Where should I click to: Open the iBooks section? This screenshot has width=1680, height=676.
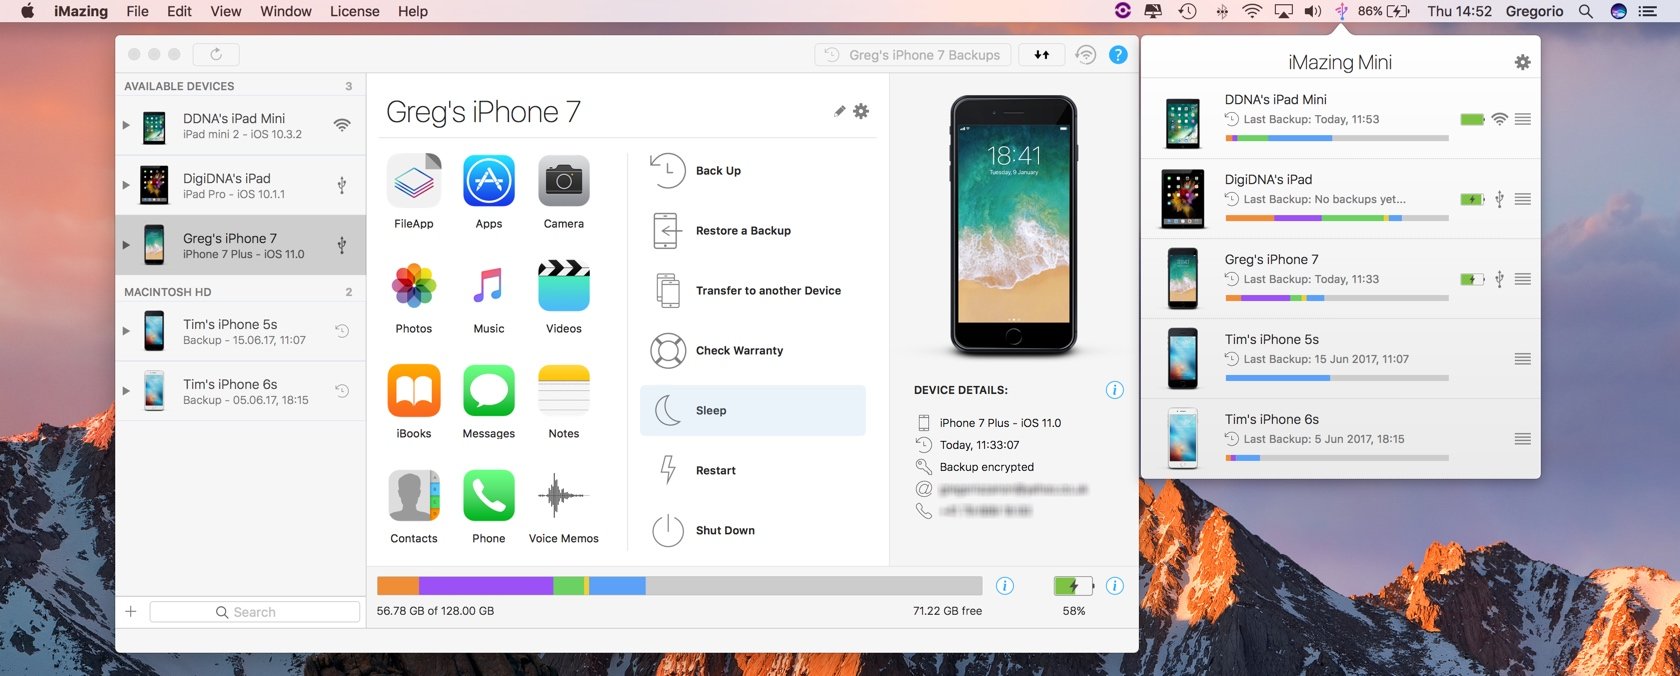point(414,391)
